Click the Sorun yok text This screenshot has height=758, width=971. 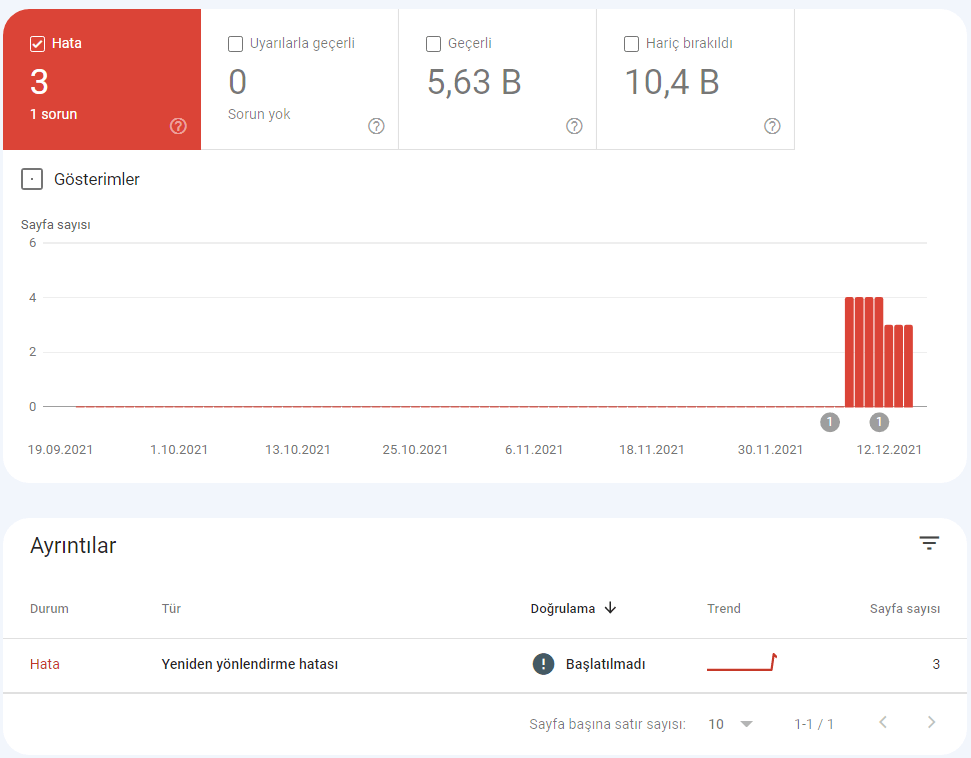[x=259, y=115]
